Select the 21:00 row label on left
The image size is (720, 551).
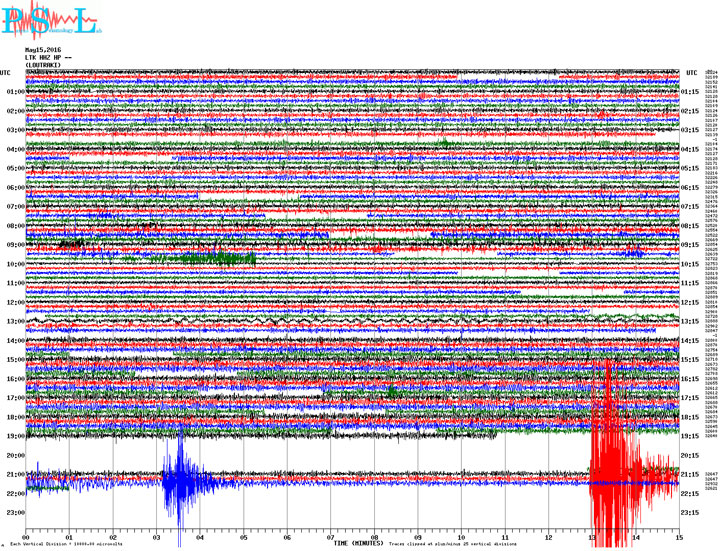pos(15,474)
